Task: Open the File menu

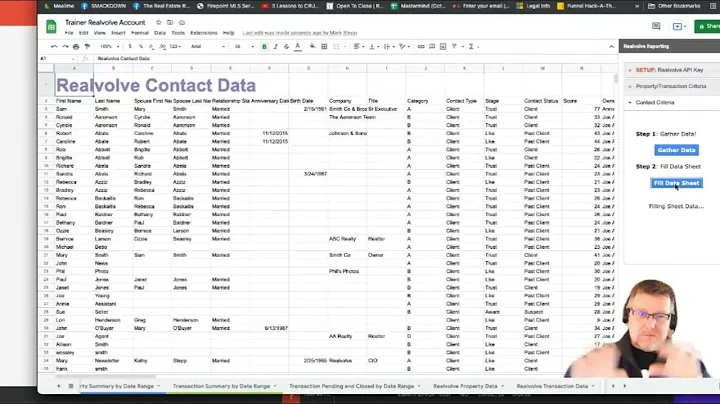Action: 69,33
